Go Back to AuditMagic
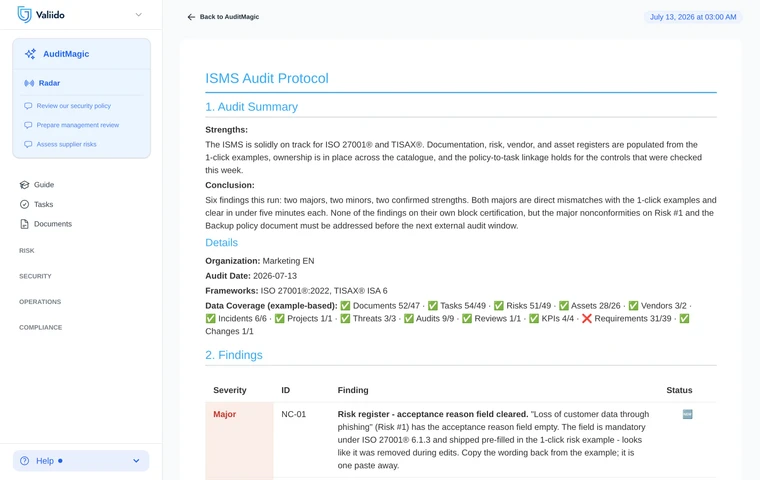The image size is (768, 480). point(229,17)
